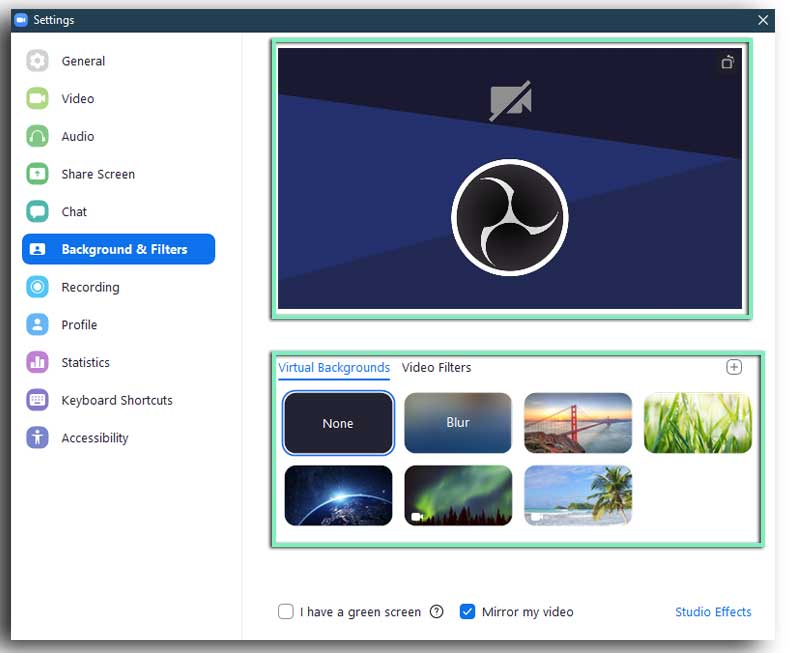This screenshot has height=653, width=790.
Task: Rotate video preview with rotate icon
Action: click(727, 62)
